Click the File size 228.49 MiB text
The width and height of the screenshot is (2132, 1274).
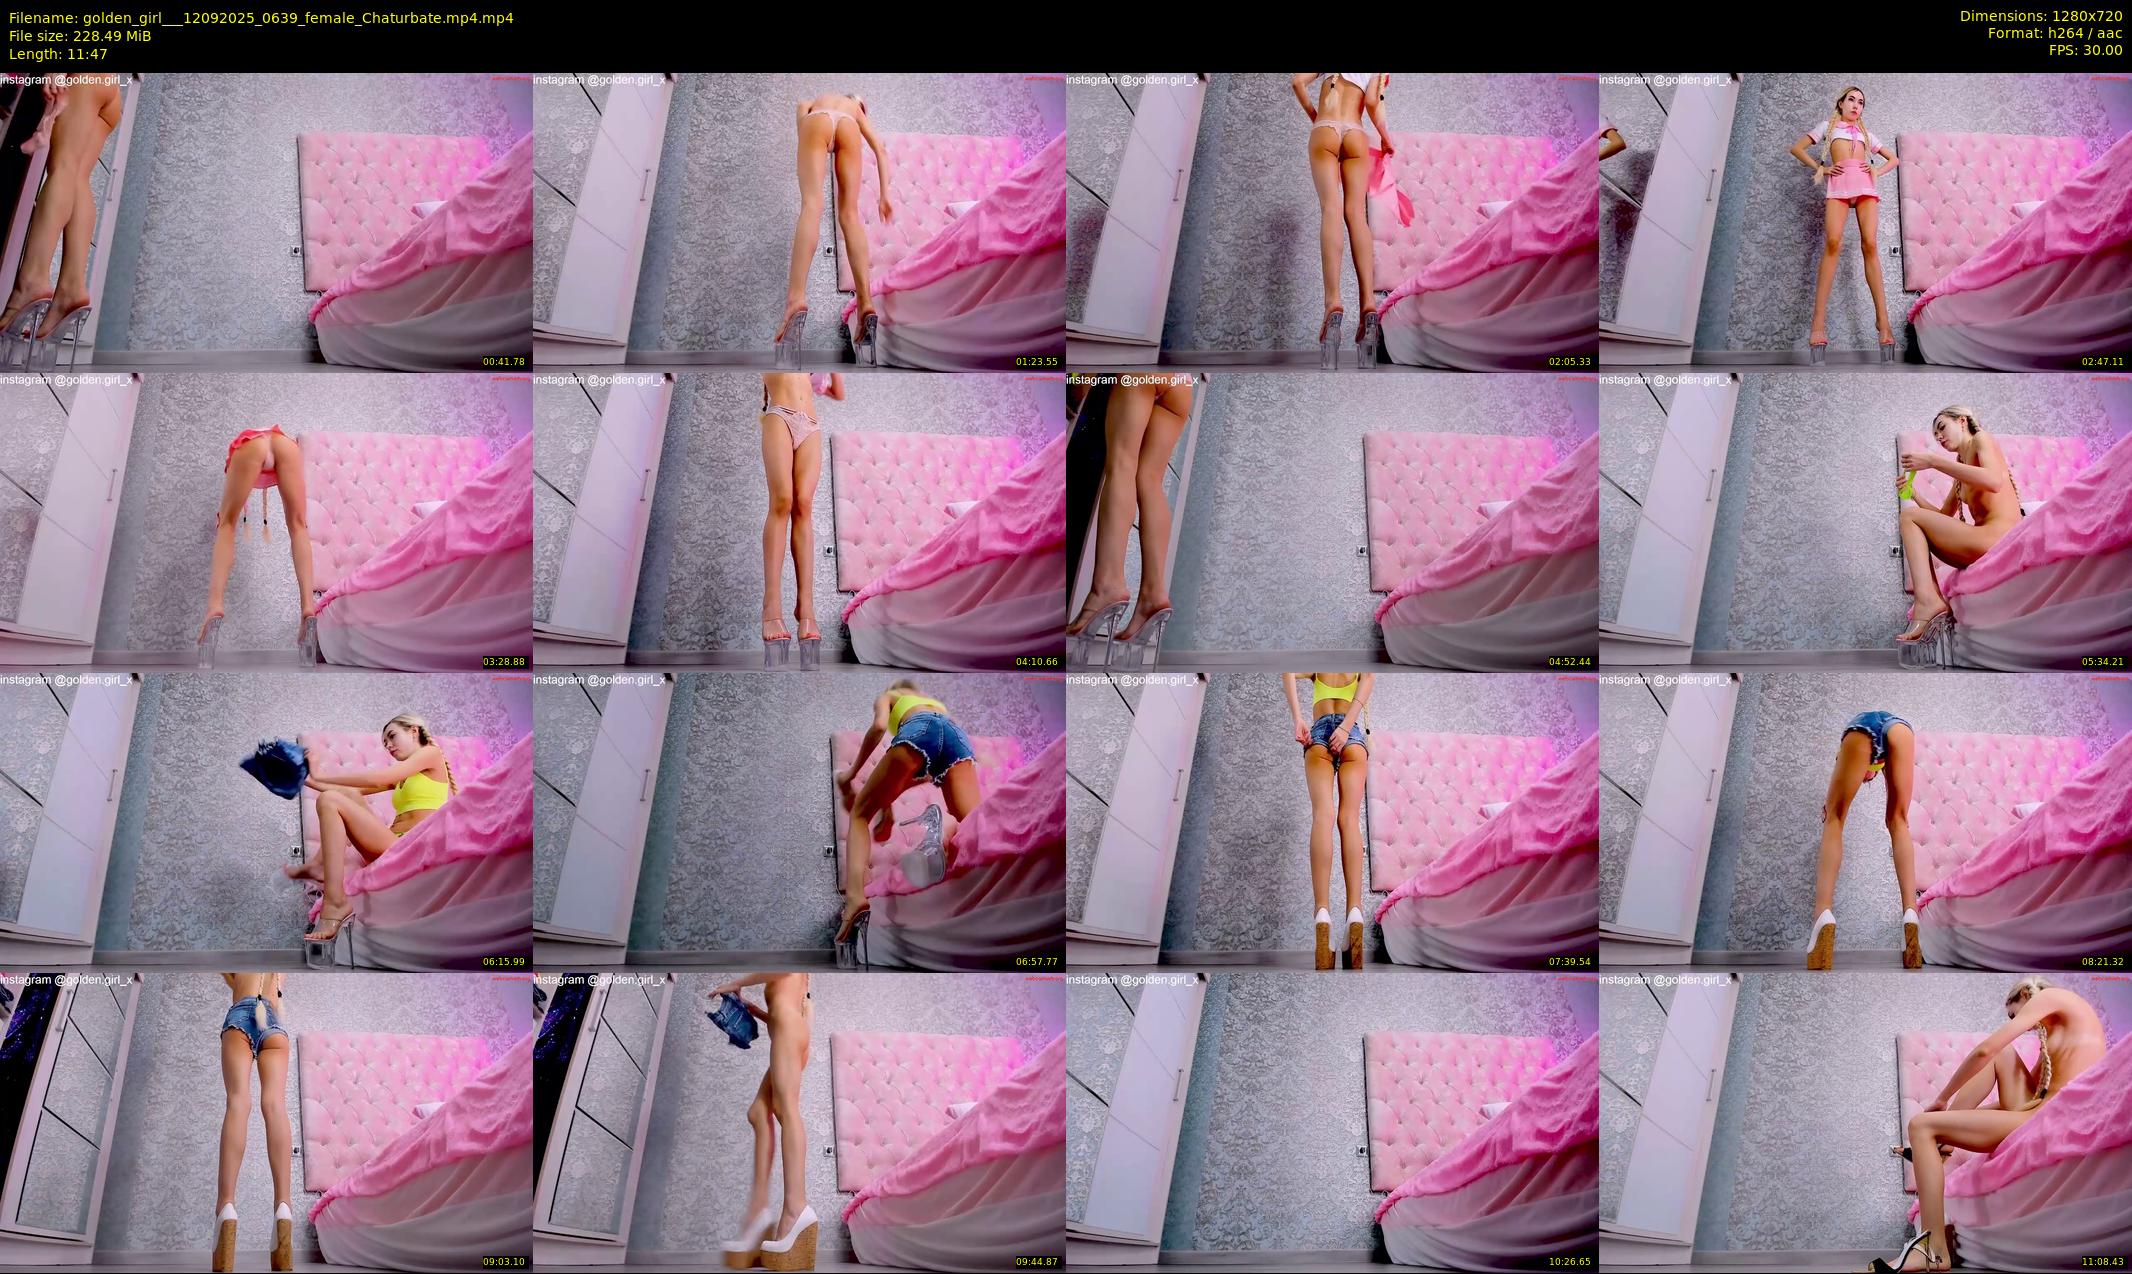point(80,35)
